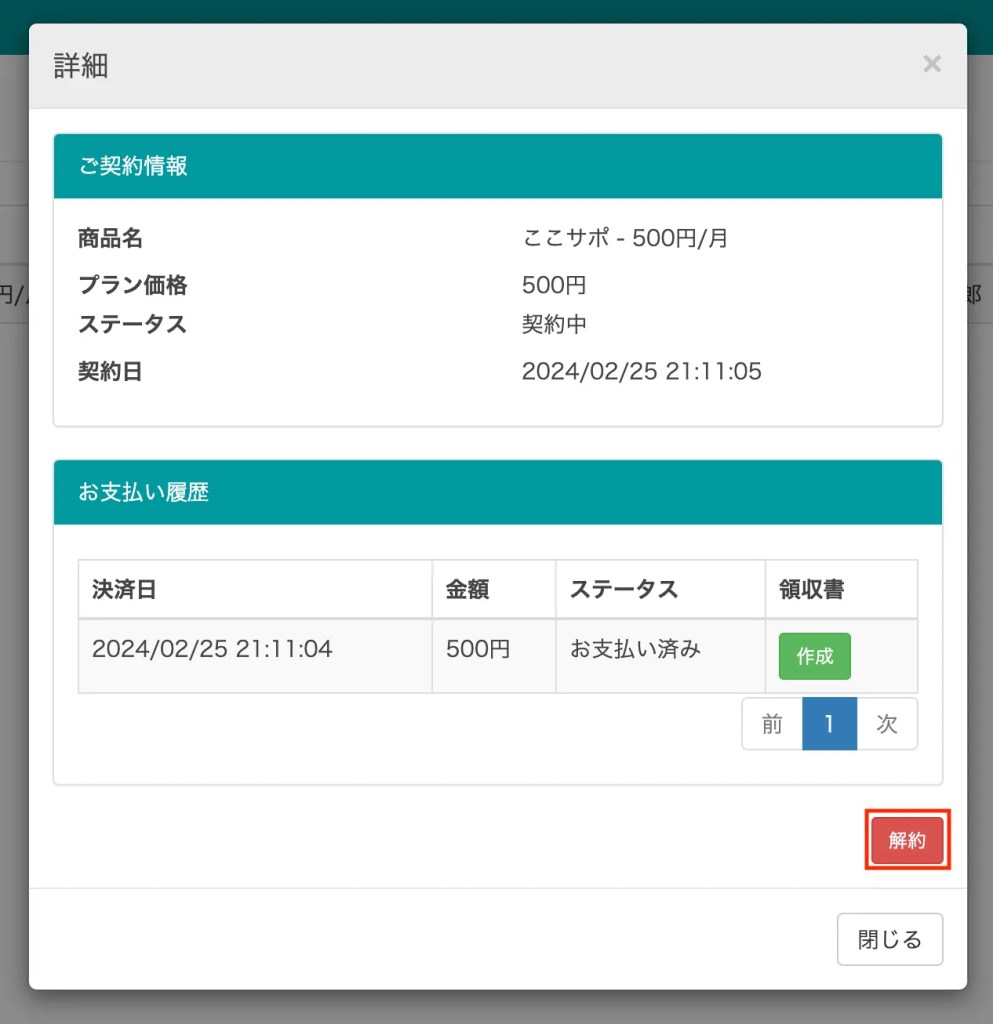Click the 500円 amount cell in payment history
The image size is (993, 1024).
pyautogui.click(x=478, y=649)
